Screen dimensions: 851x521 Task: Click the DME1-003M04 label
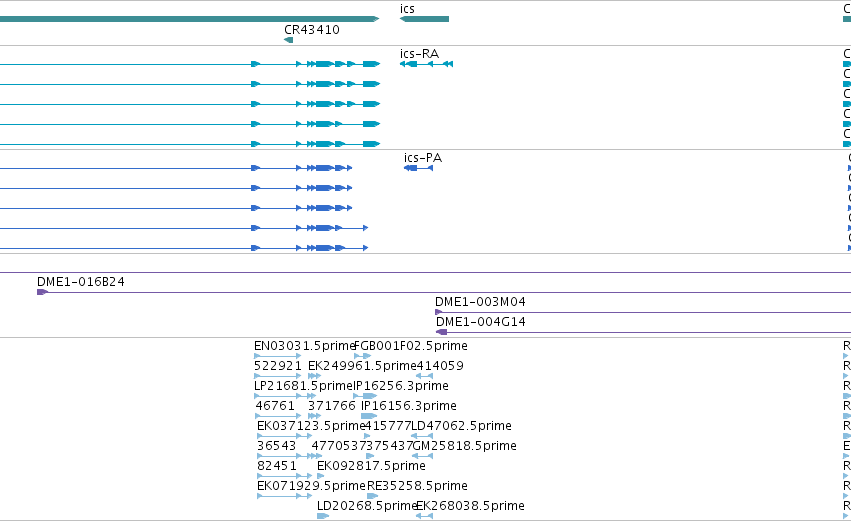(480, 302)
